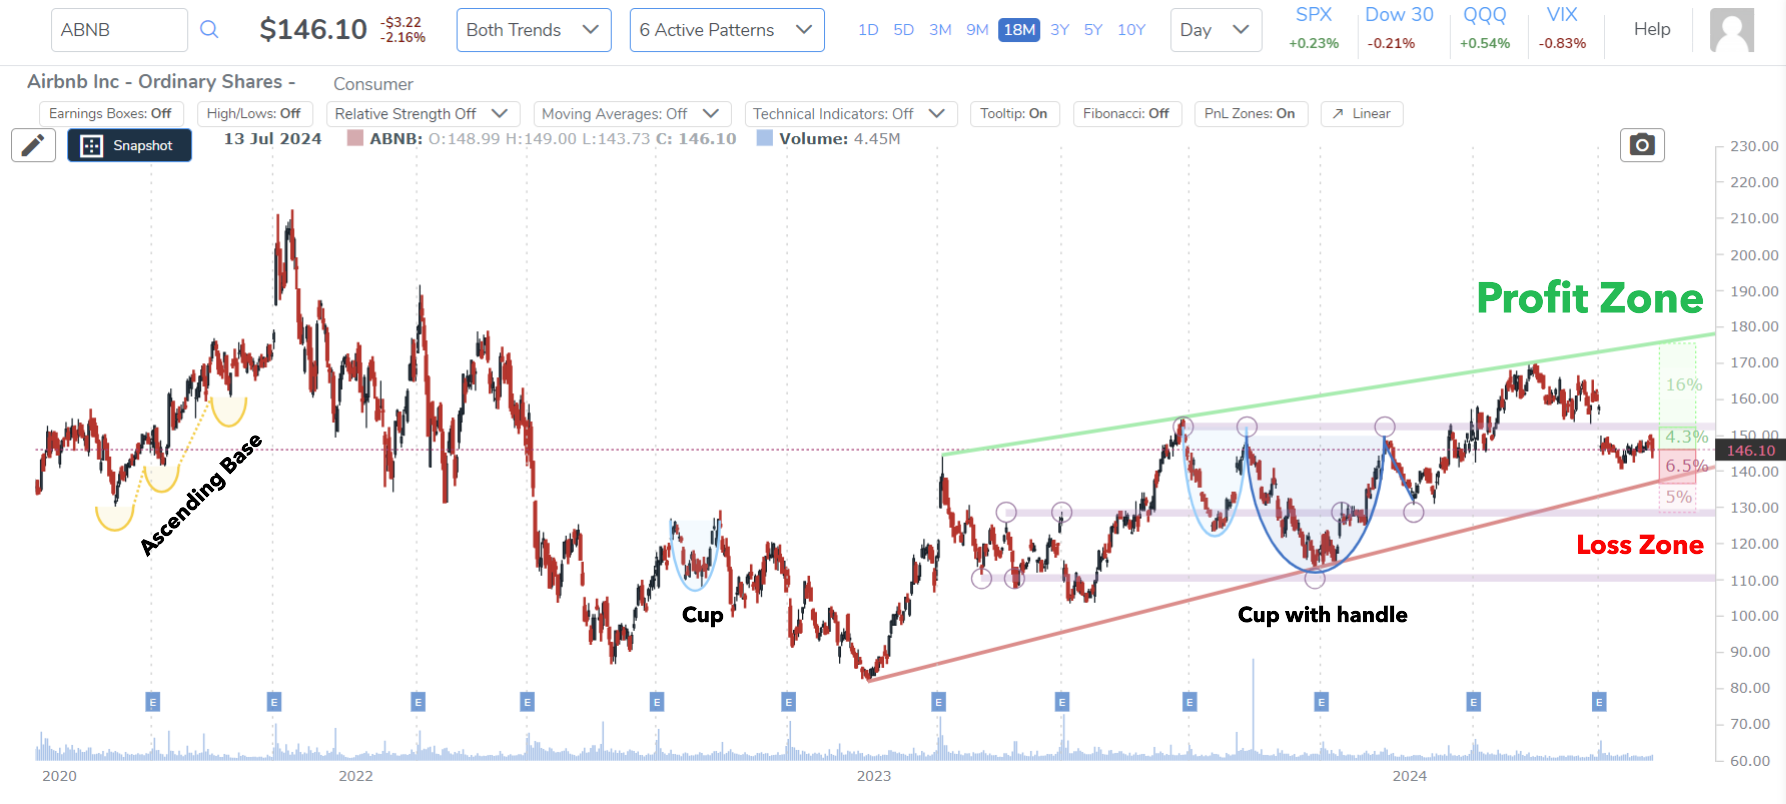
Task: Select the pencil drawing tool
Action: point(33,146)
